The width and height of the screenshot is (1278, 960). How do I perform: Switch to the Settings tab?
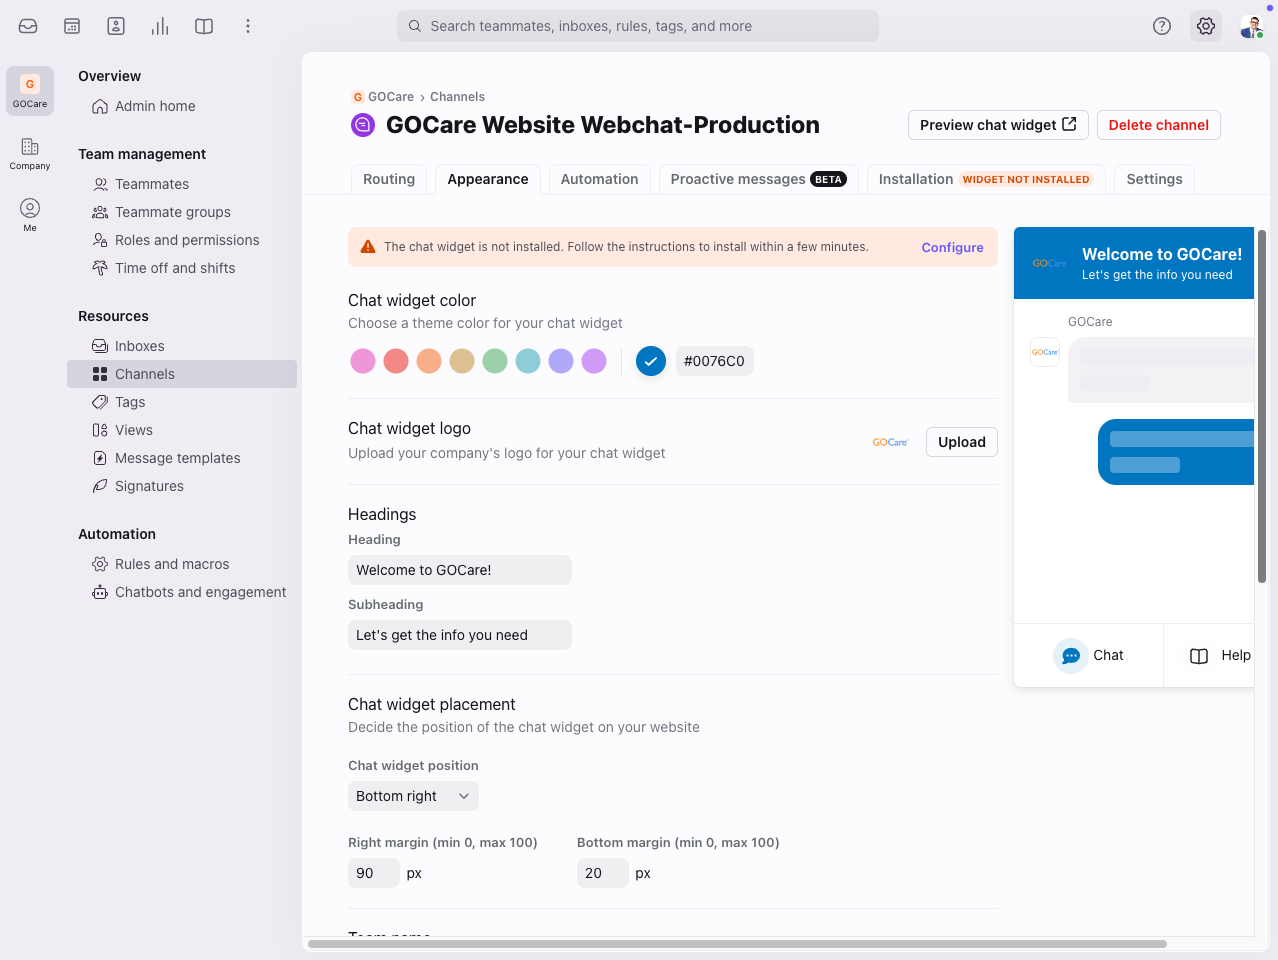tap(1154, 179)
